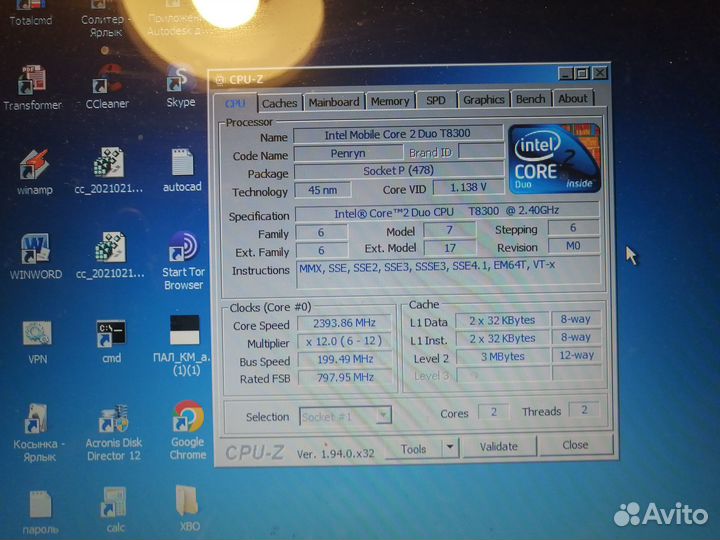Click the Specification field value

[x=446, y=211]
